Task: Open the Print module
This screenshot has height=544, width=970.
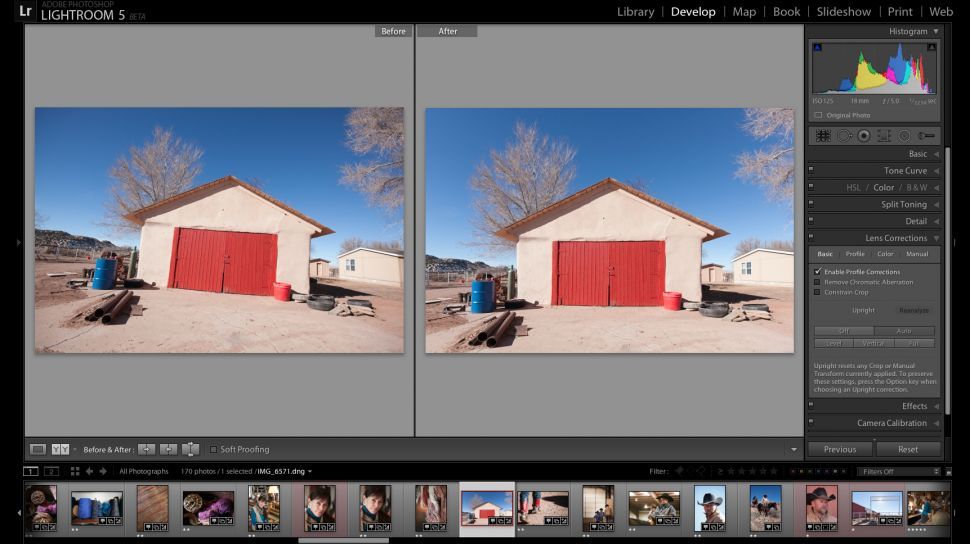Action: pos(900,12)
